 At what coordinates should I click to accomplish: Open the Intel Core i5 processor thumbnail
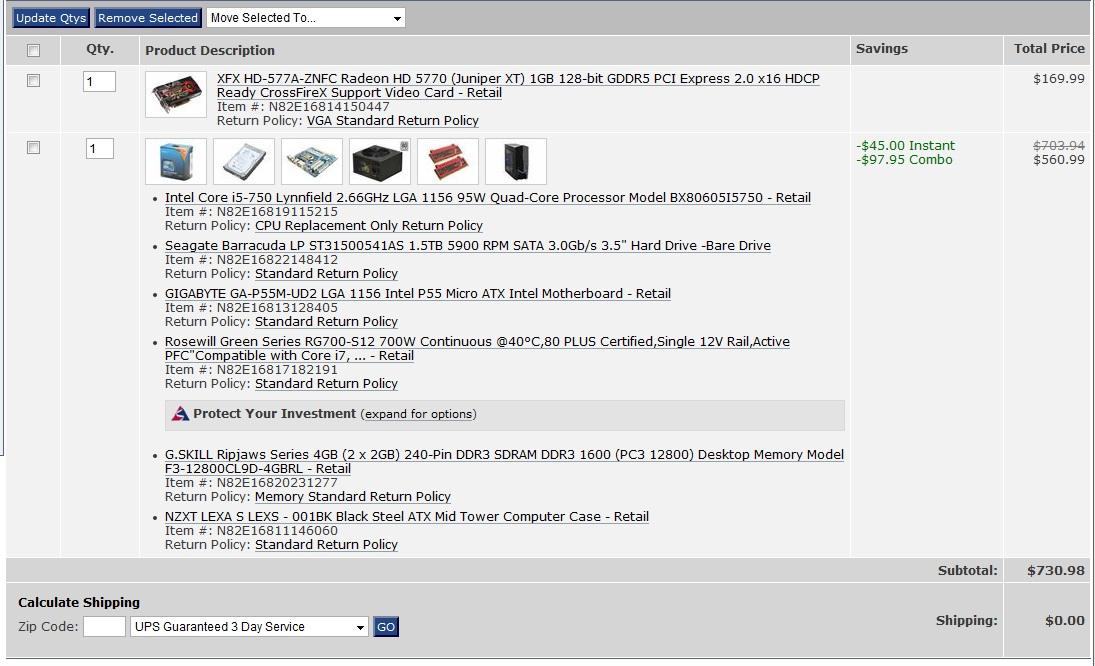point(176,161)
